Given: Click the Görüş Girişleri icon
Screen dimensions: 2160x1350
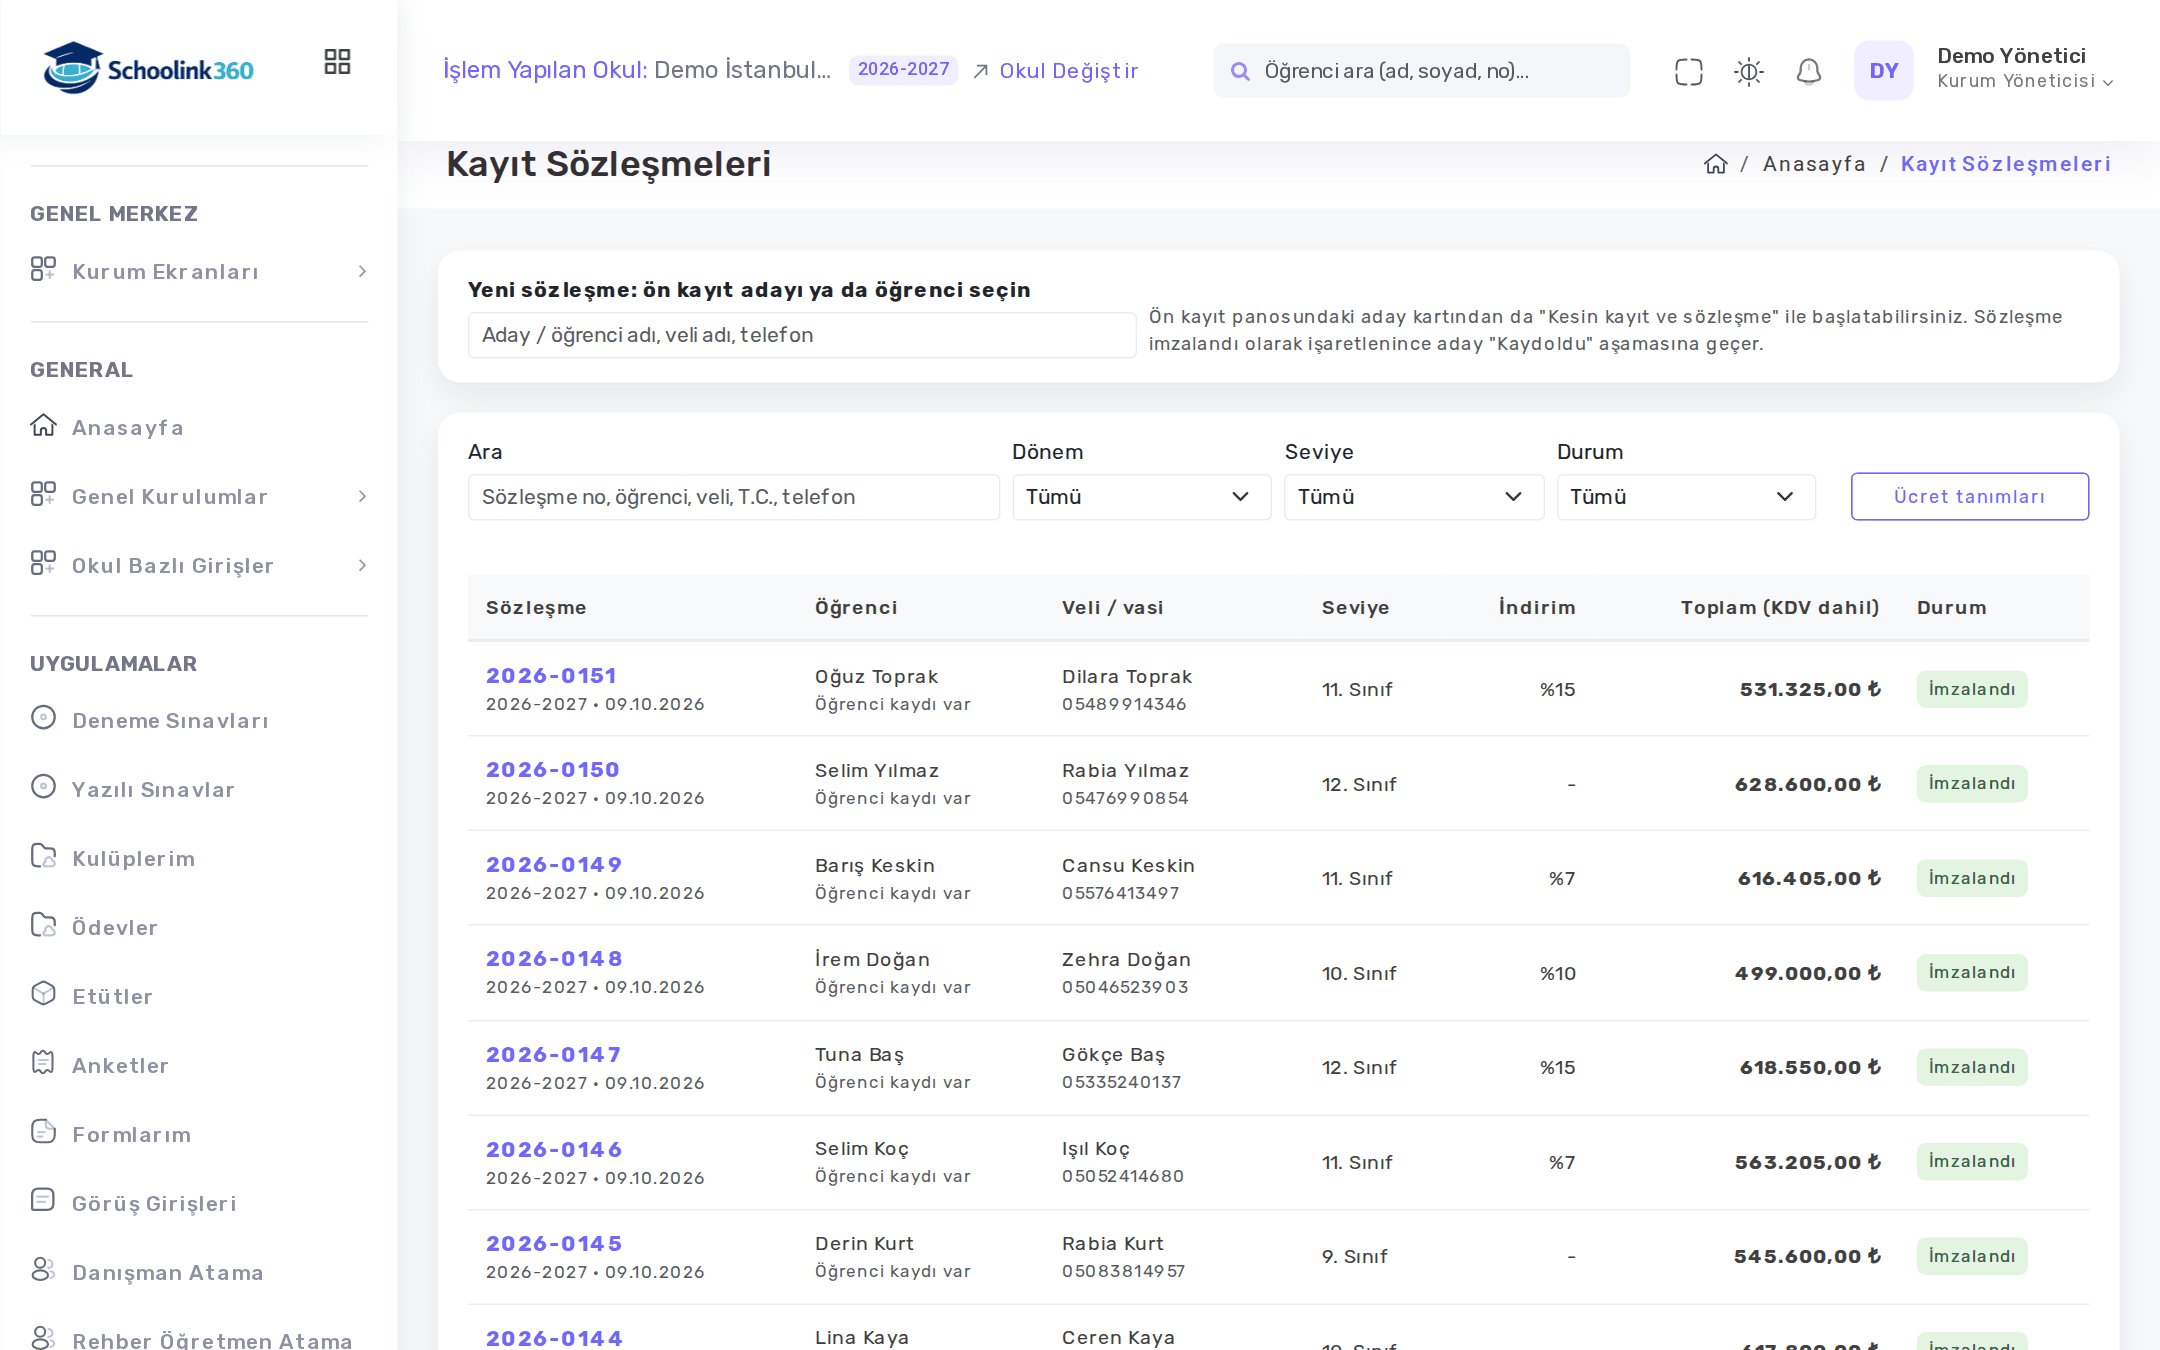Looking at the screenshot, I should pos(43,1200).
